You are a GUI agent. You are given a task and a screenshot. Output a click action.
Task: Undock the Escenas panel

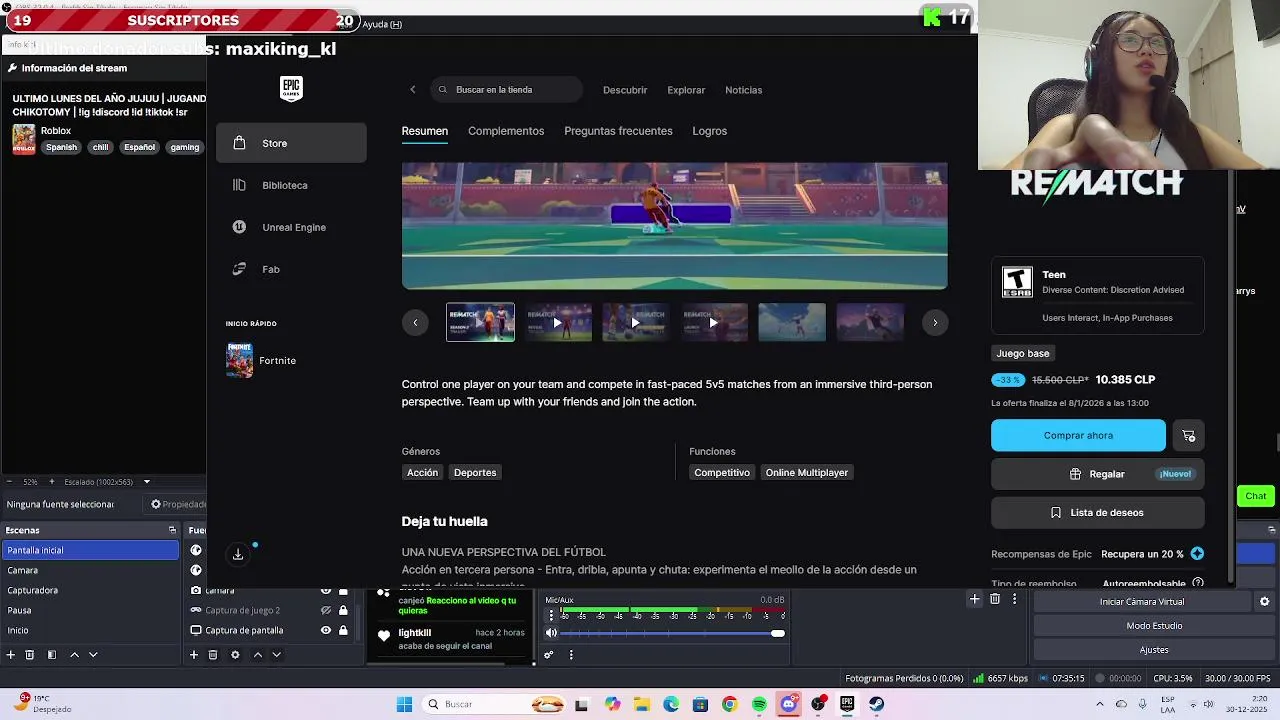(x=172, y=530)
